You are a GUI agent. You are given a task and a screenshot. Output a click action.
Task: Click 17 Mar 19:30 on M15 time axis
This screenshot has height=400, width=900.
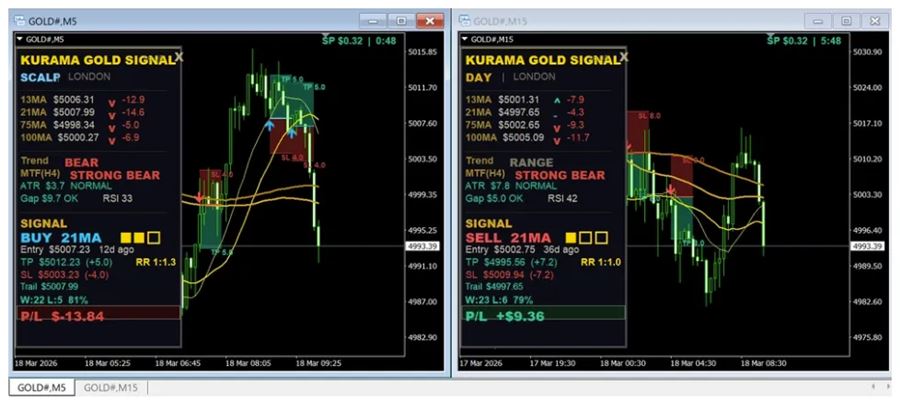[x=553, y=363]
